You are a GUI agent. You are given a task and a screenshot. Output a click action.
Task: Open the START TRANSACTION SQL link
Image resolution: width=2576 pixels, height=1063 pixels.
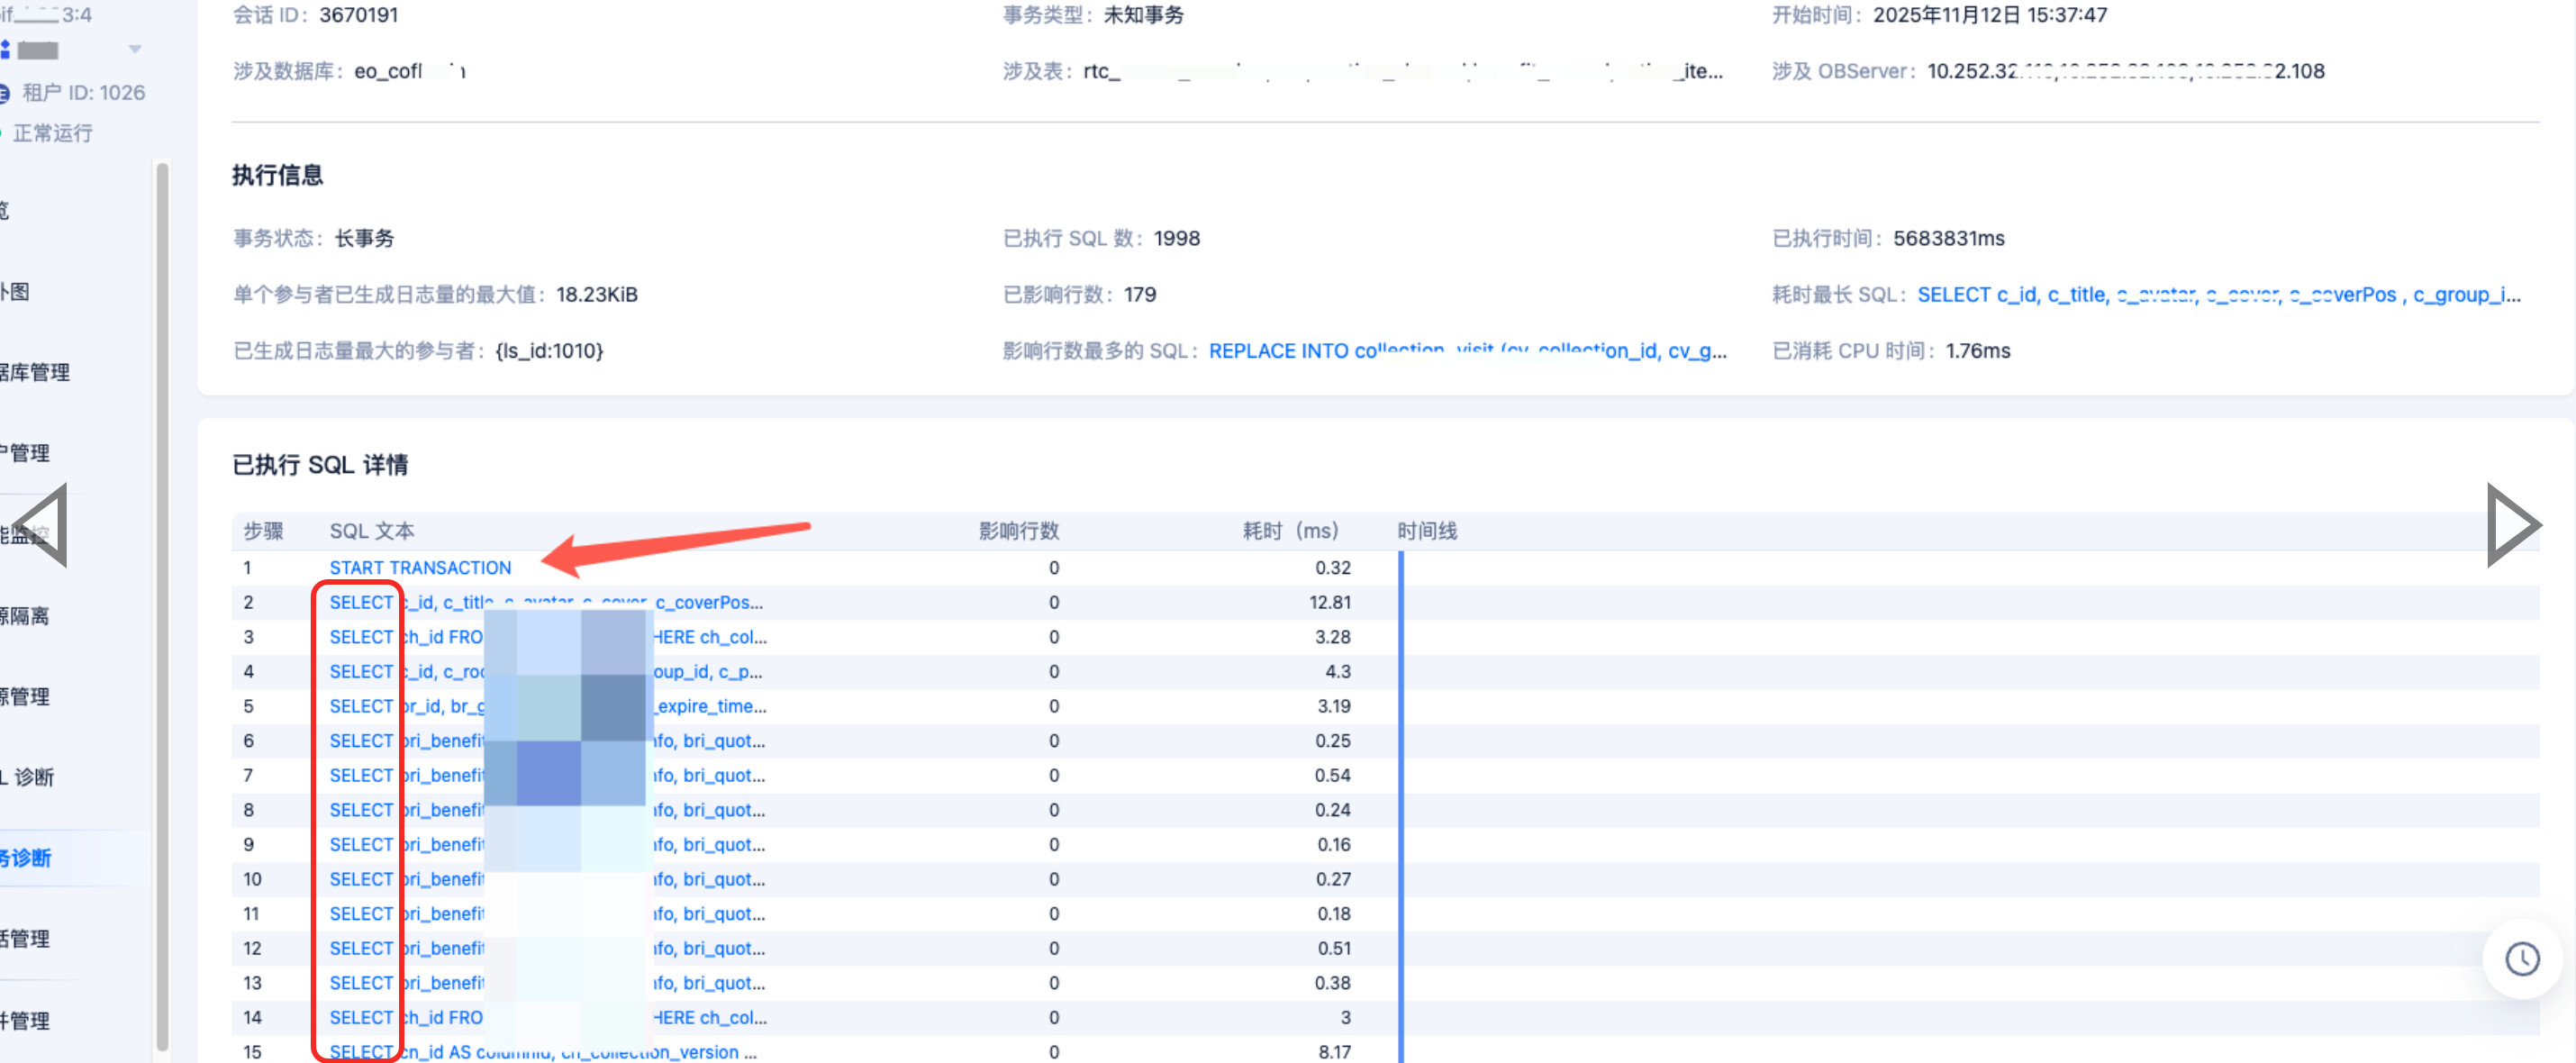420,568
